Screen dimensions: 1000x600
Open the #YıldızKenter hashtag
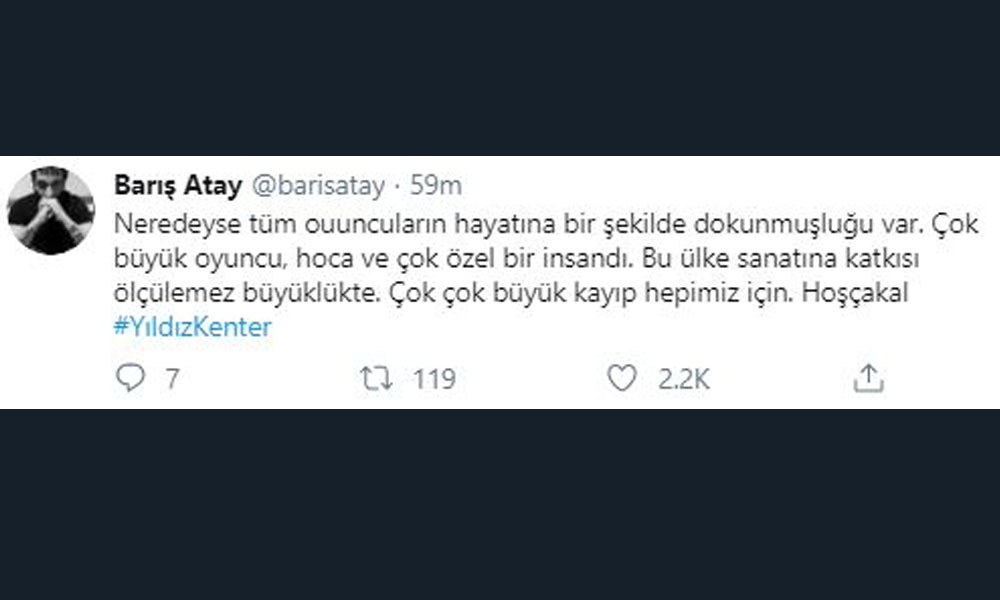click(x=194, y=327)
